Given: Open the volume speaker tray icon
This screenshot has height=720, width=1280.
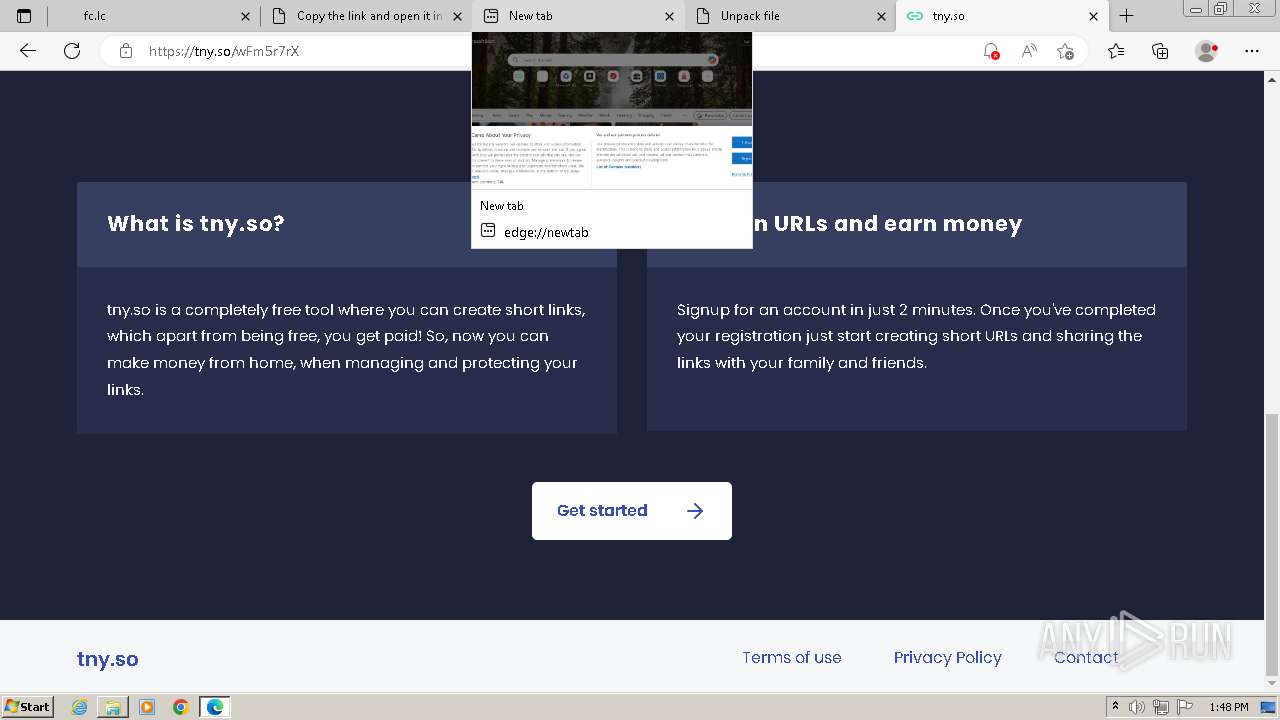Looking at the screenshot, I should coord(1137,707).
